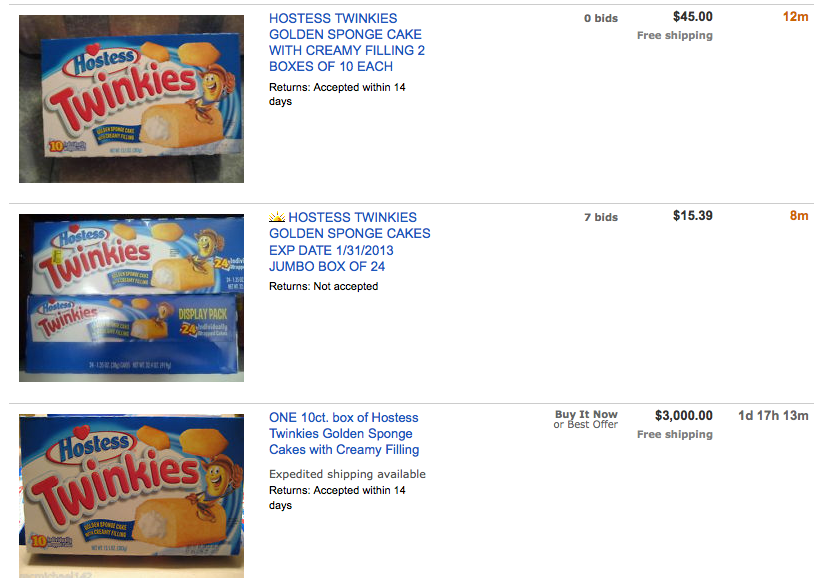This screenshot has height=578, width=824.
Task: Click the $15.39 price
Action: [x=692, y=215]
